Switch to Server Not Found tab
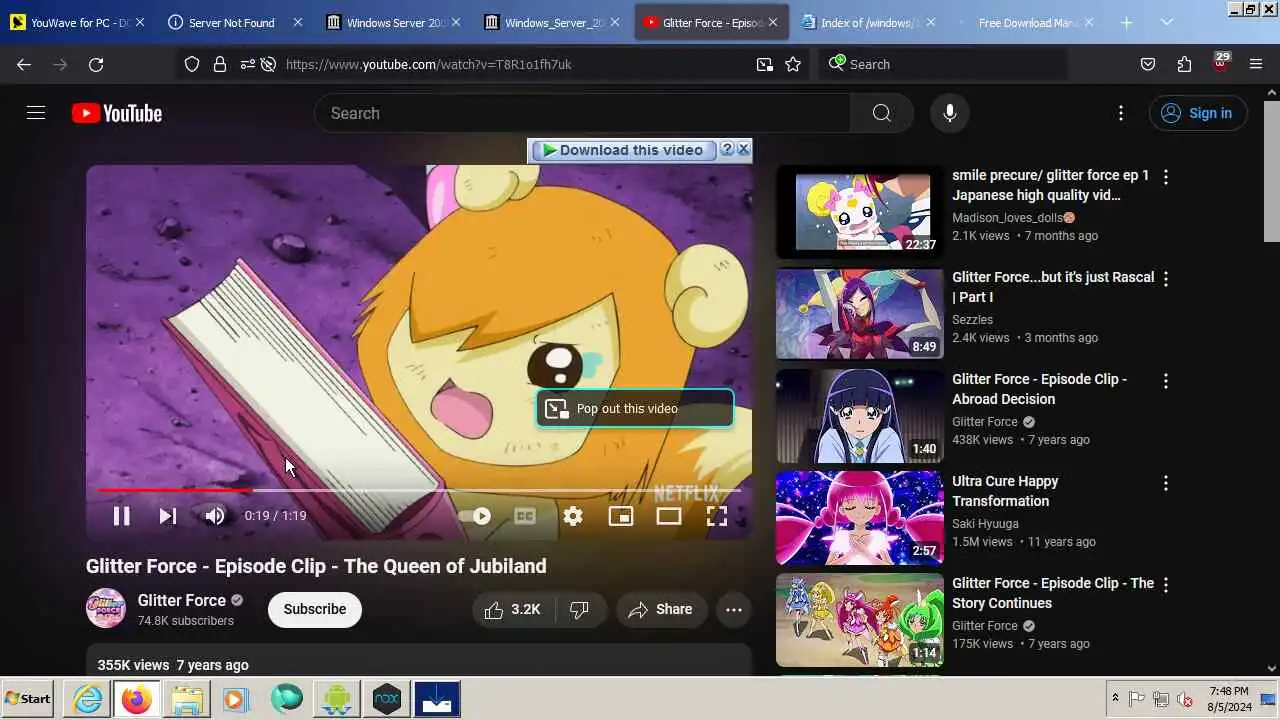Viewport: 1280px width, 720px height. (x=235, y=22)
